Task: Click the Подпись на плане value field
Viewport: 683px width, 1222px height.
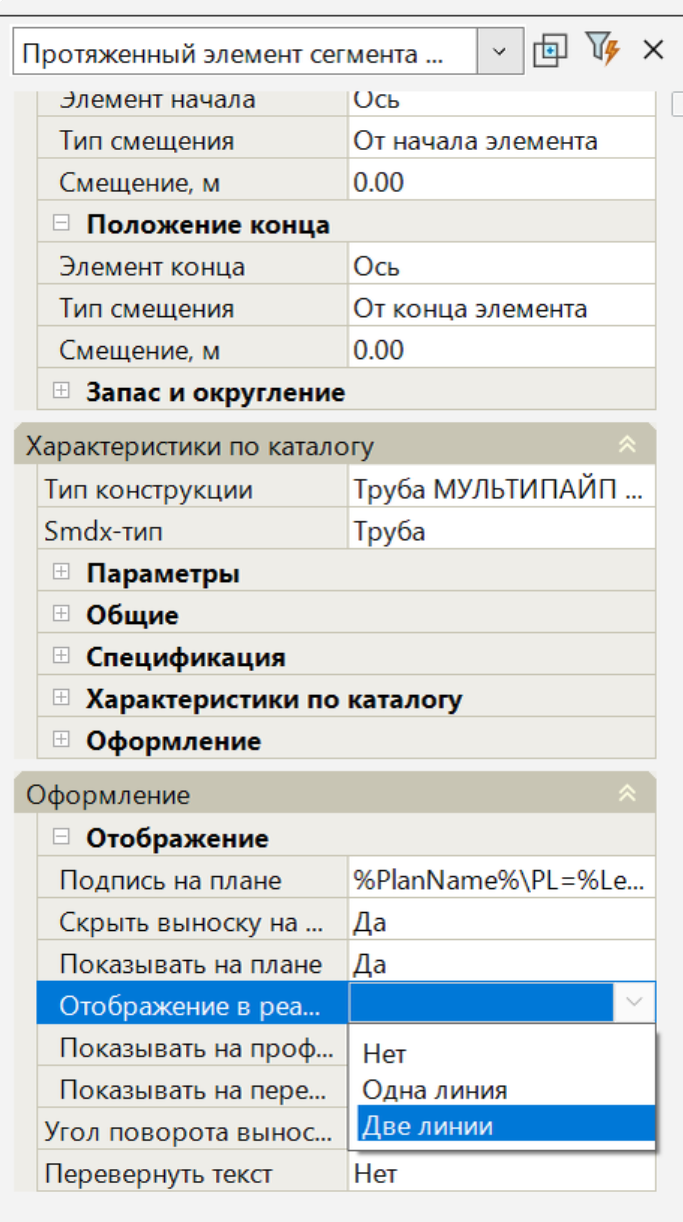Action: 502,880
